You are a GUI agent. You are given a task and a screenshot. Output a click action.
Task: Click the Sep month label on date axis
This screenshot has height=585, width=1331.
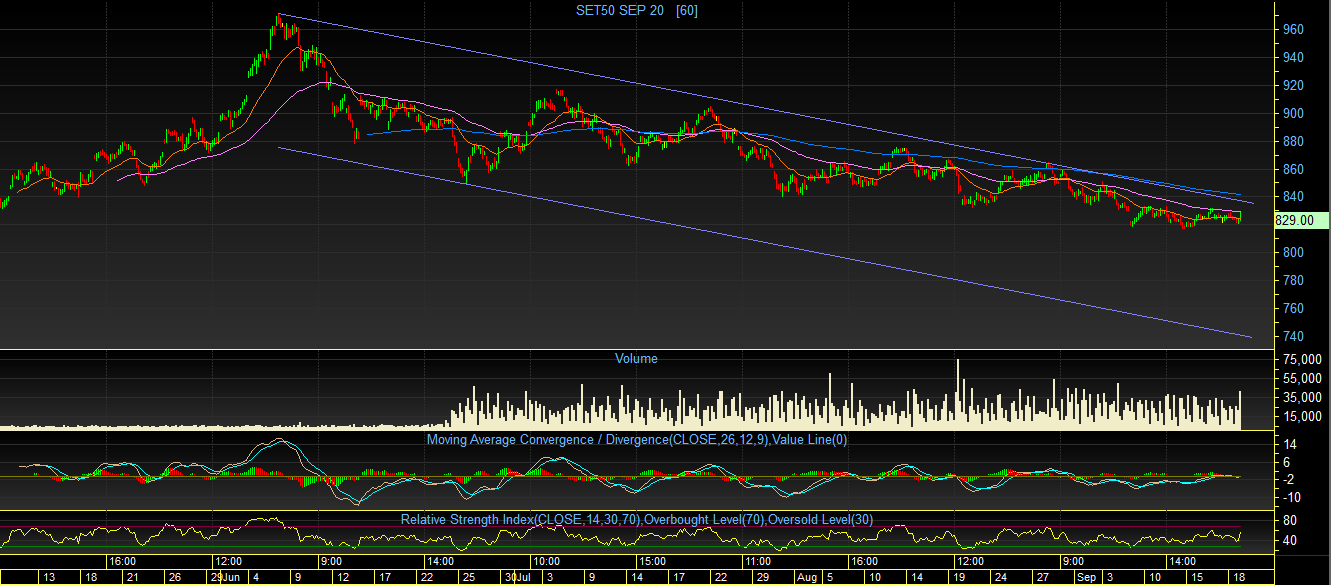[1087, 577]
